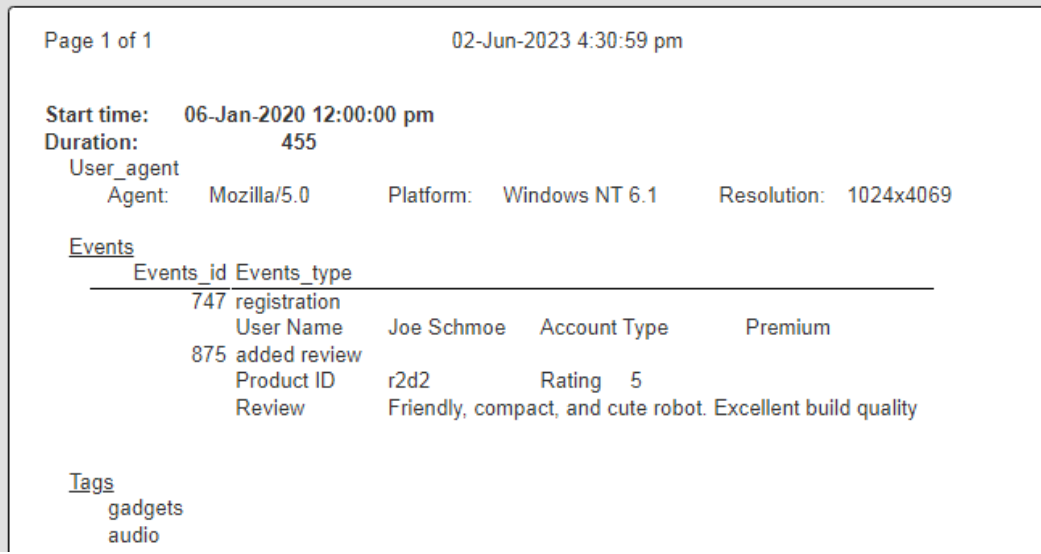Click the Duration value 455
Viewport: 1041px width, 554px height.
coord(299,143)
